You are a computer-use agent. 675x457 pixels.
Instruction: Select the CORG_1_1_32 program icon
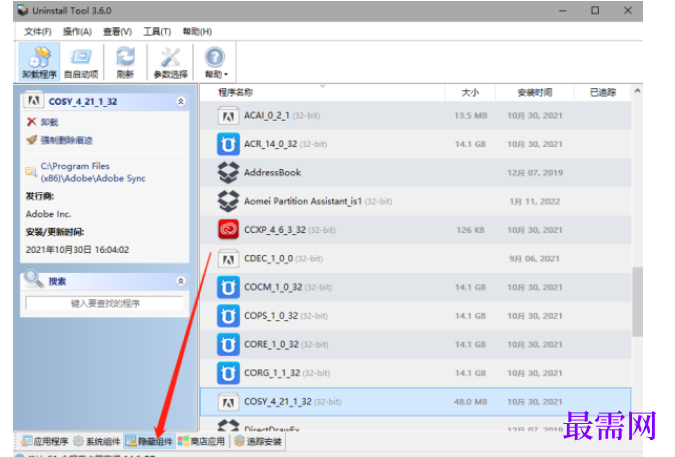coord(228,373)
